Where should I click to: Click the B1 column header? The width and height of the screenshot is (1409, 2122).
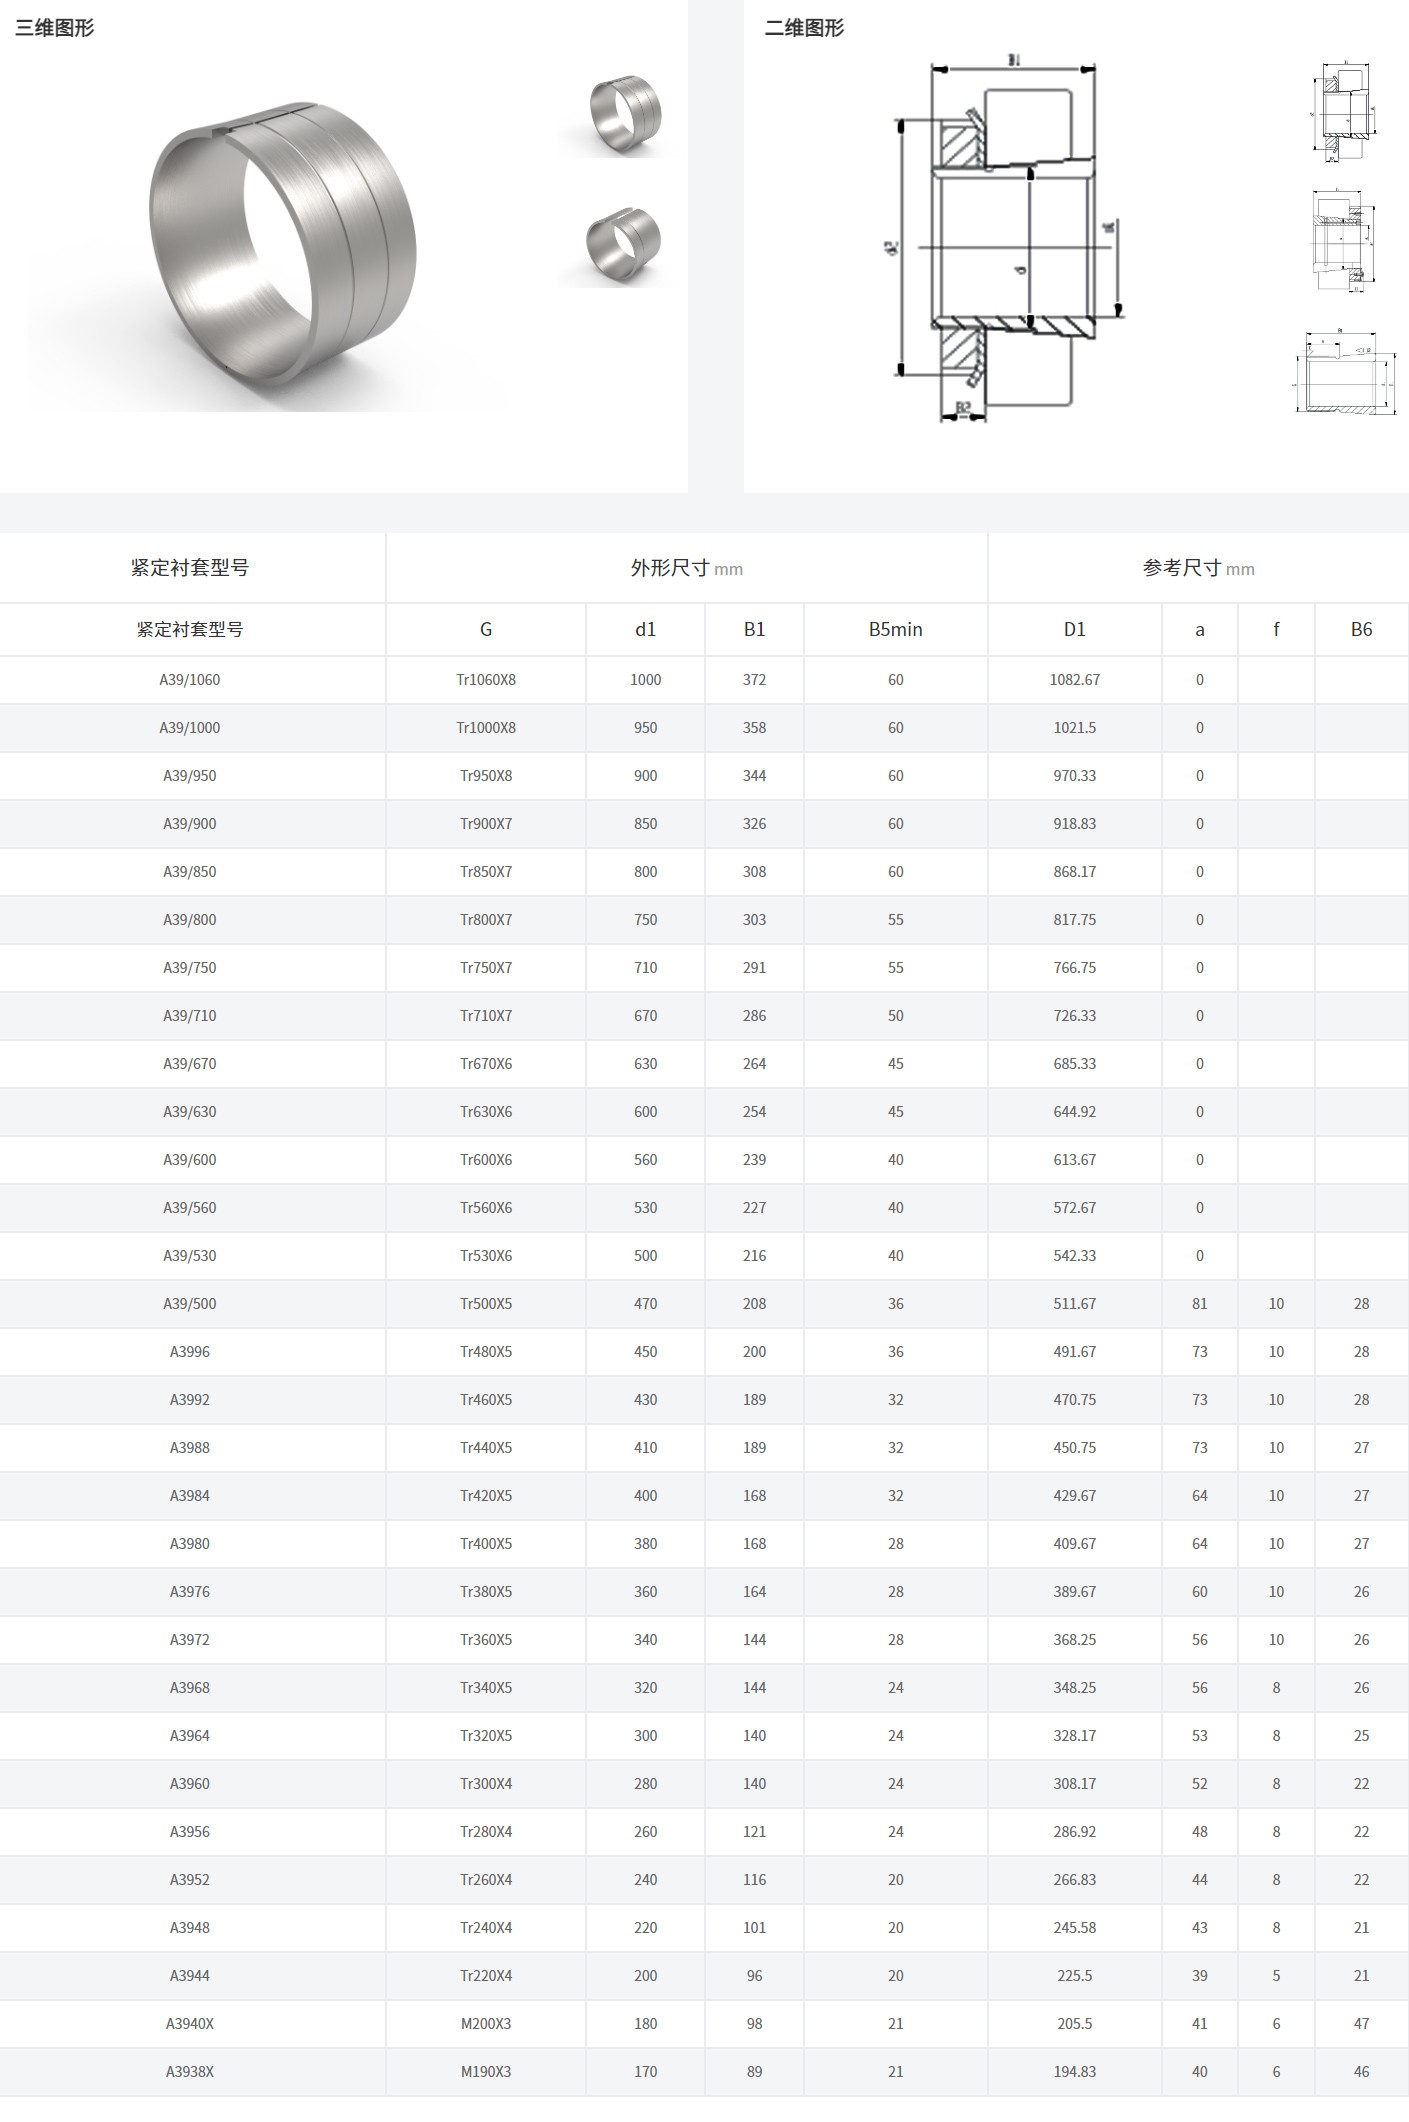(755, 629)
